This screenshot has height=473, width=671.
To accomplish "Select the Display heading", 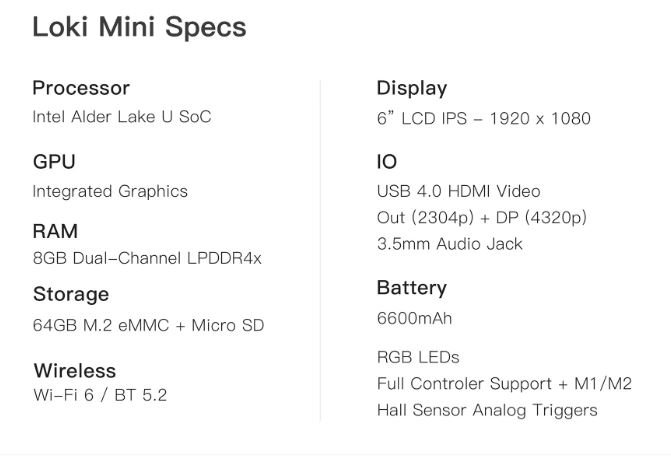I will (x=412, y=88).
